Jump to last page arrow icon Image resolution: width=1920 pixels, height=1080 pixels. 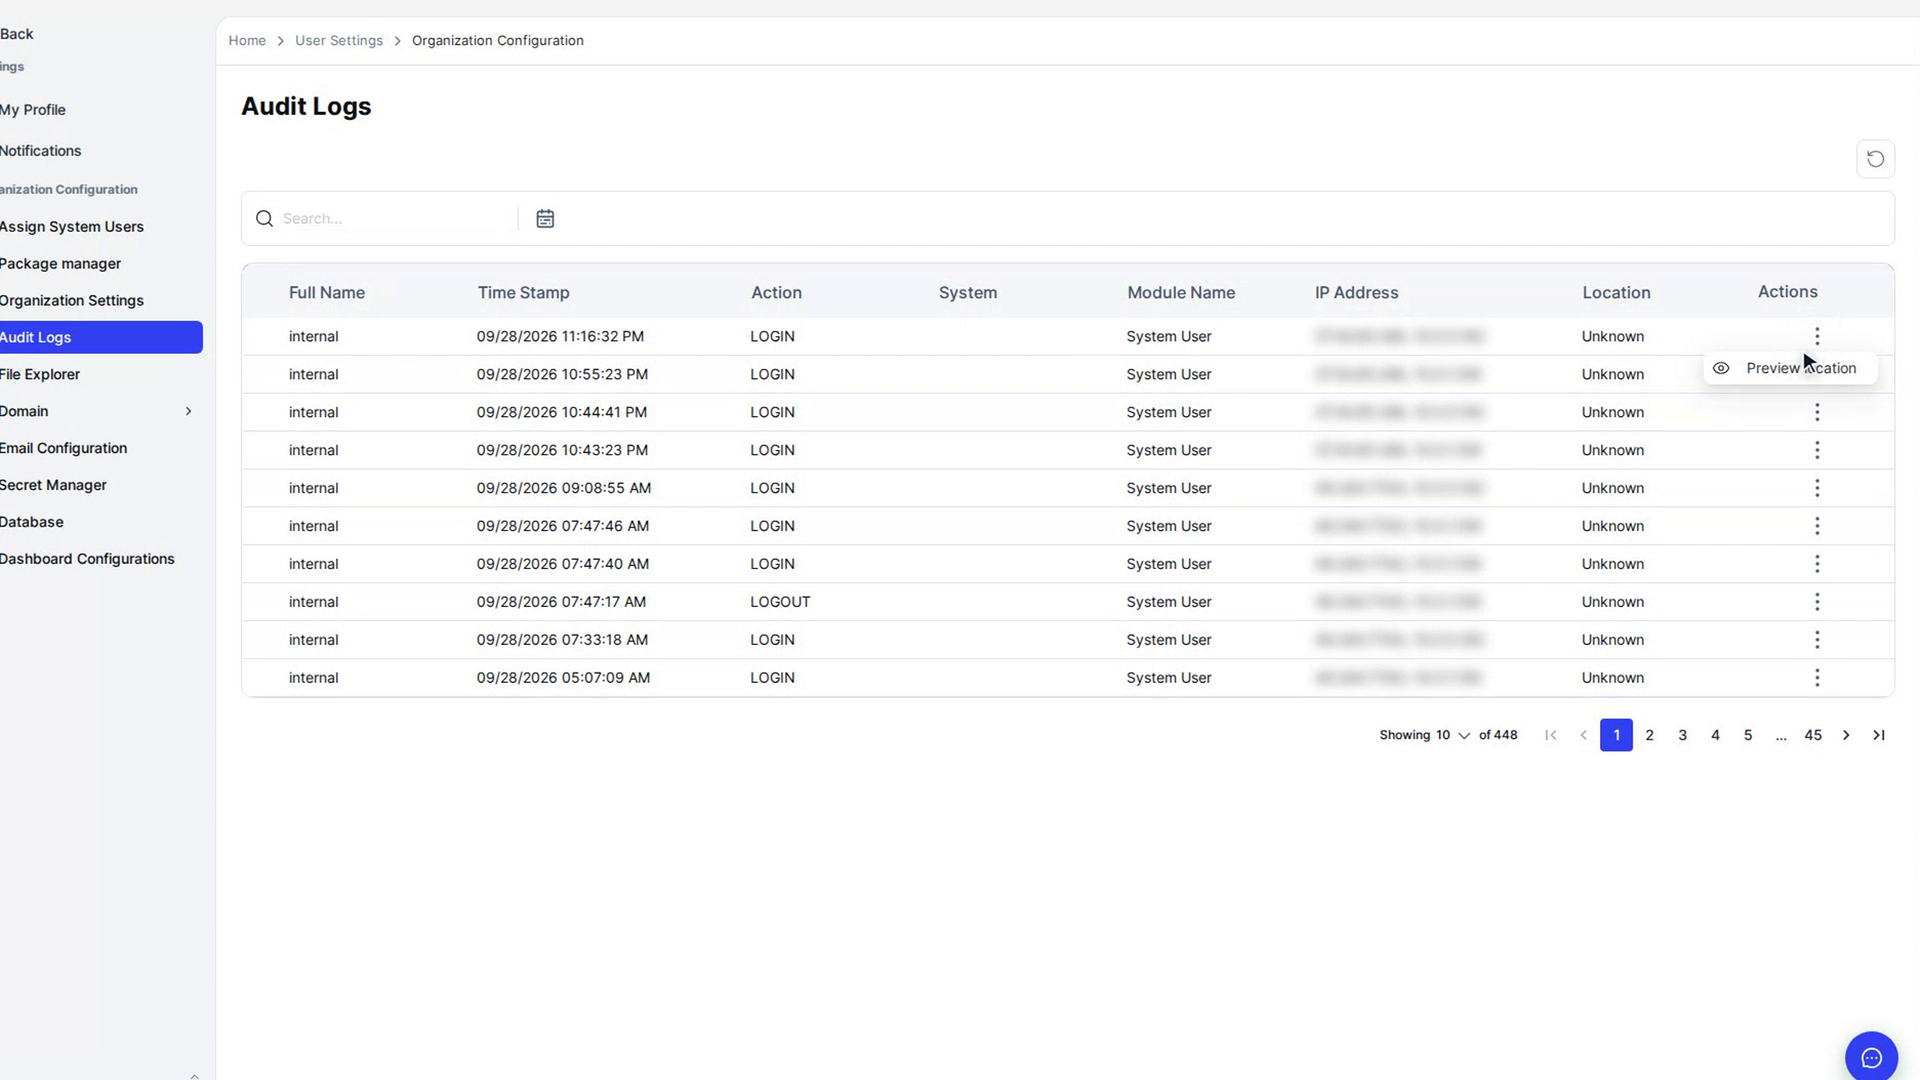point(1879,735)
